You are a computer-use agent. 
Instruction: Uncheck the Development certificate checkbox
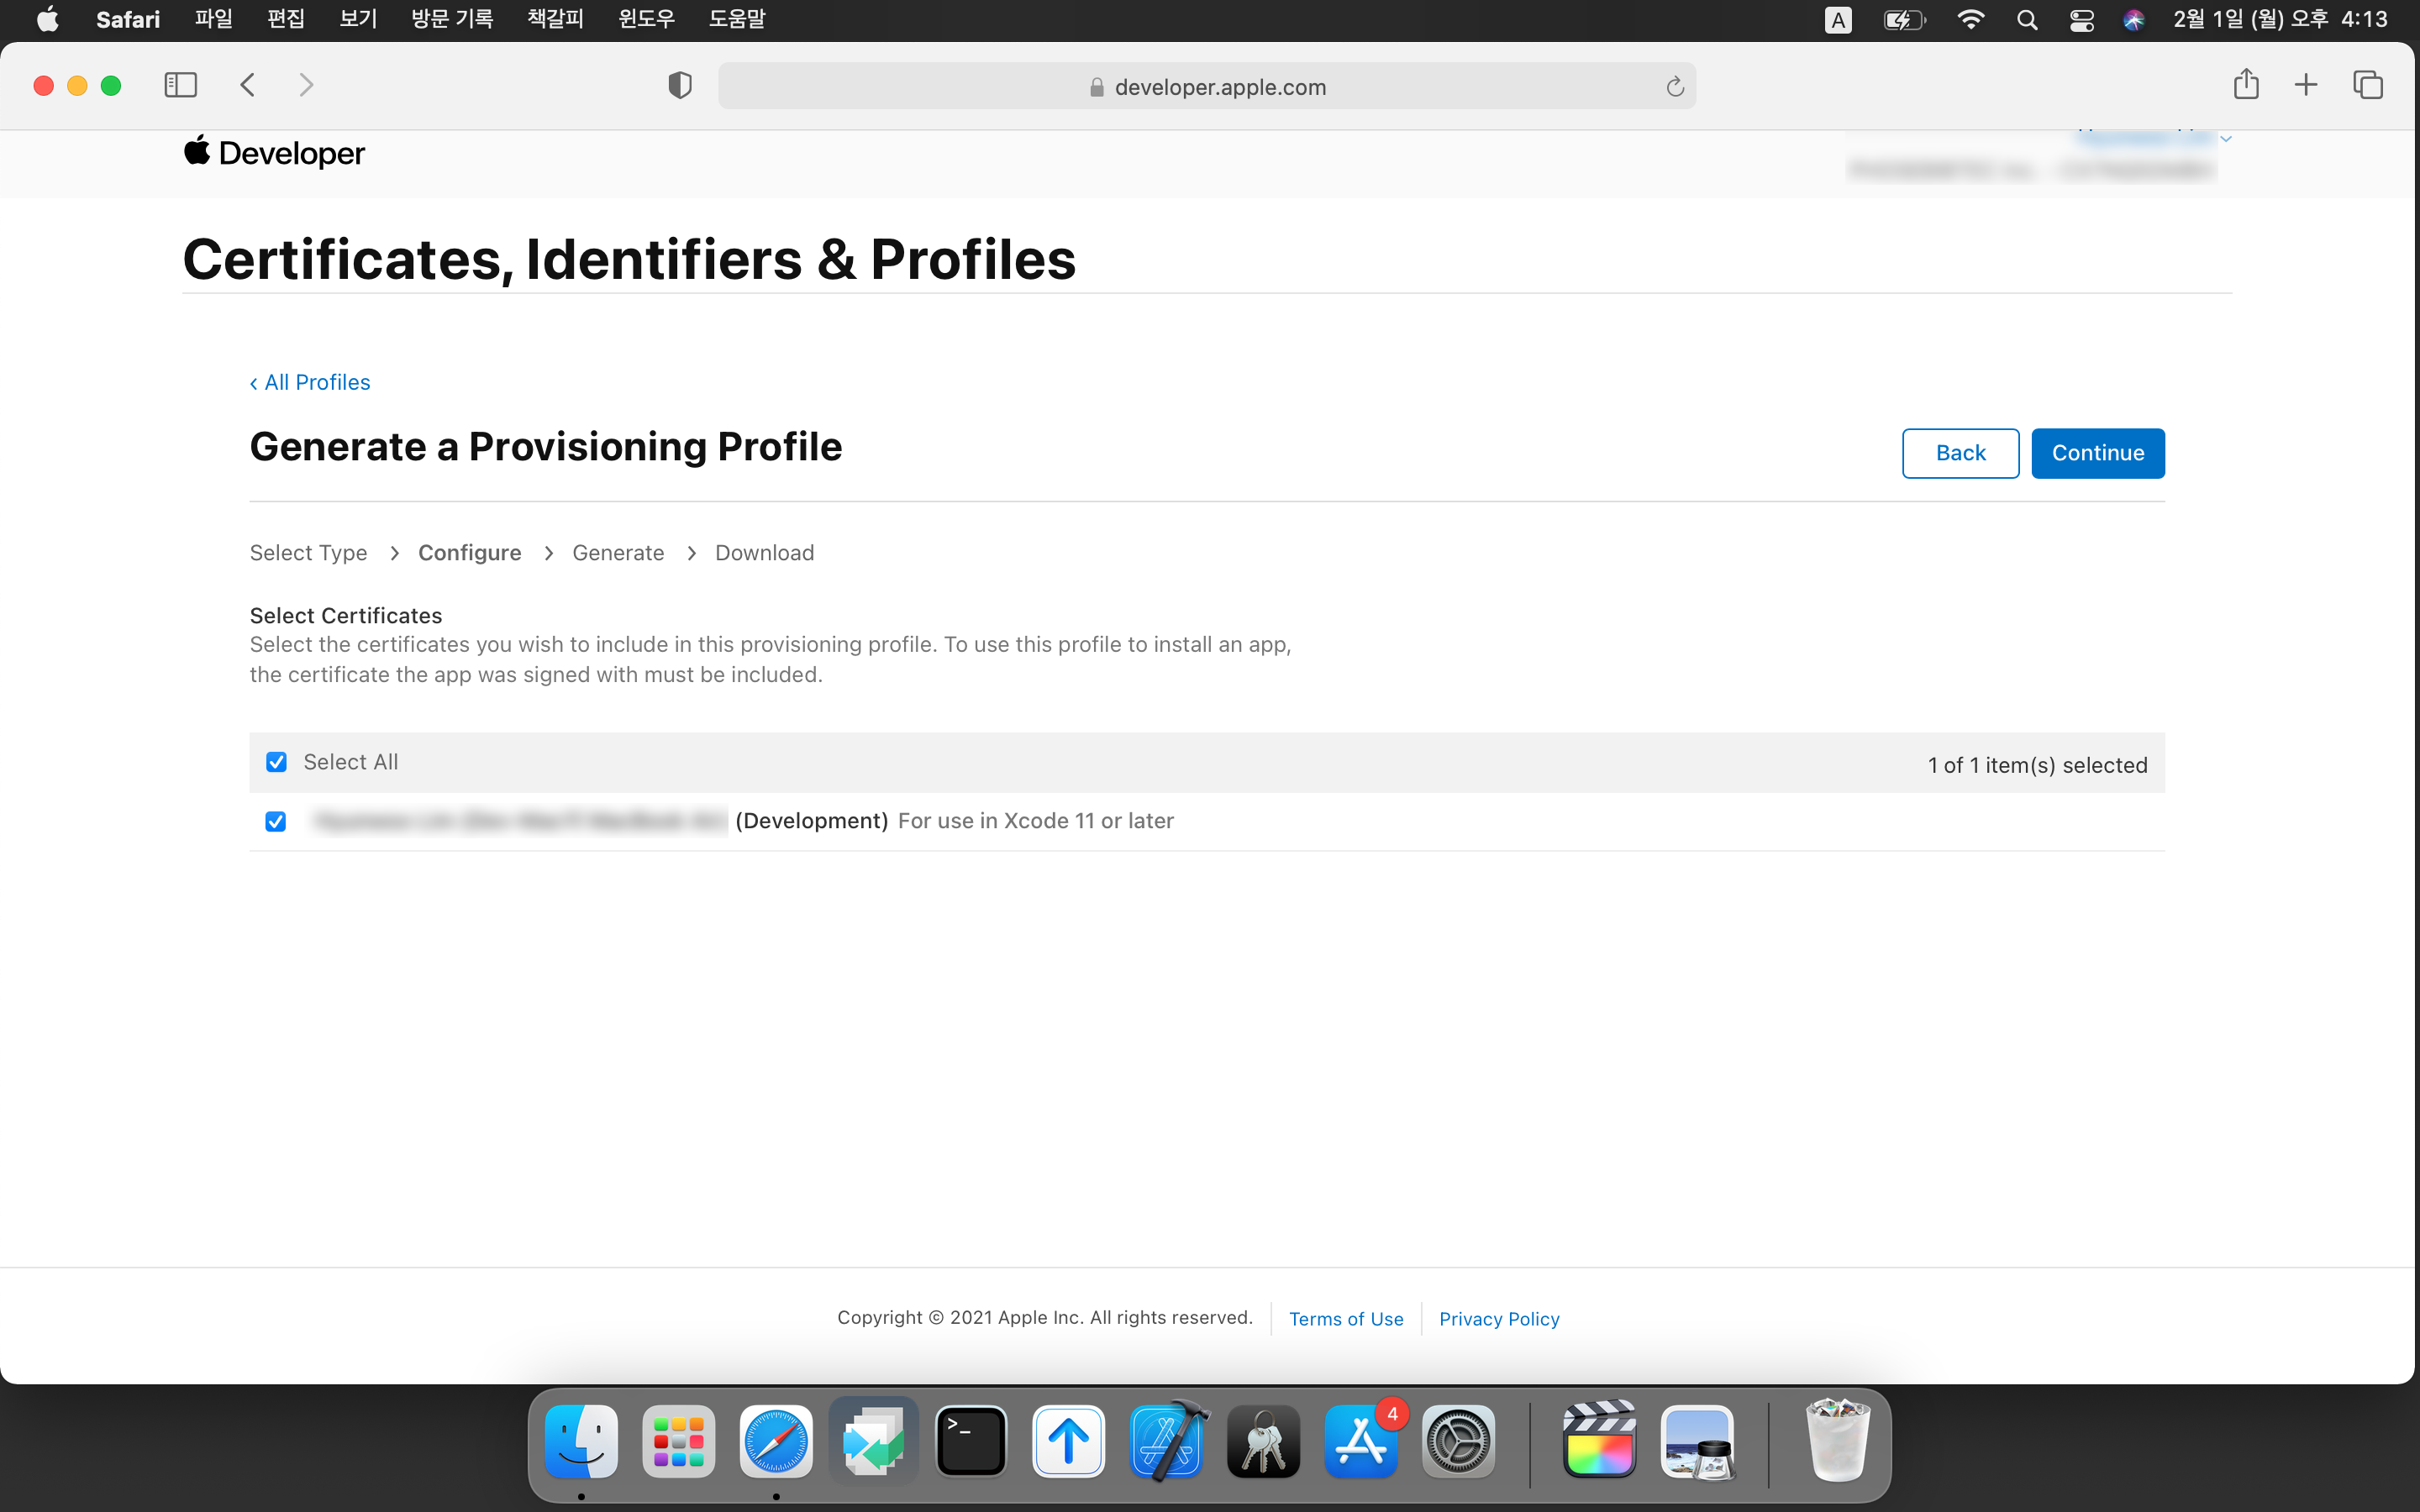(x=276, y=821)
